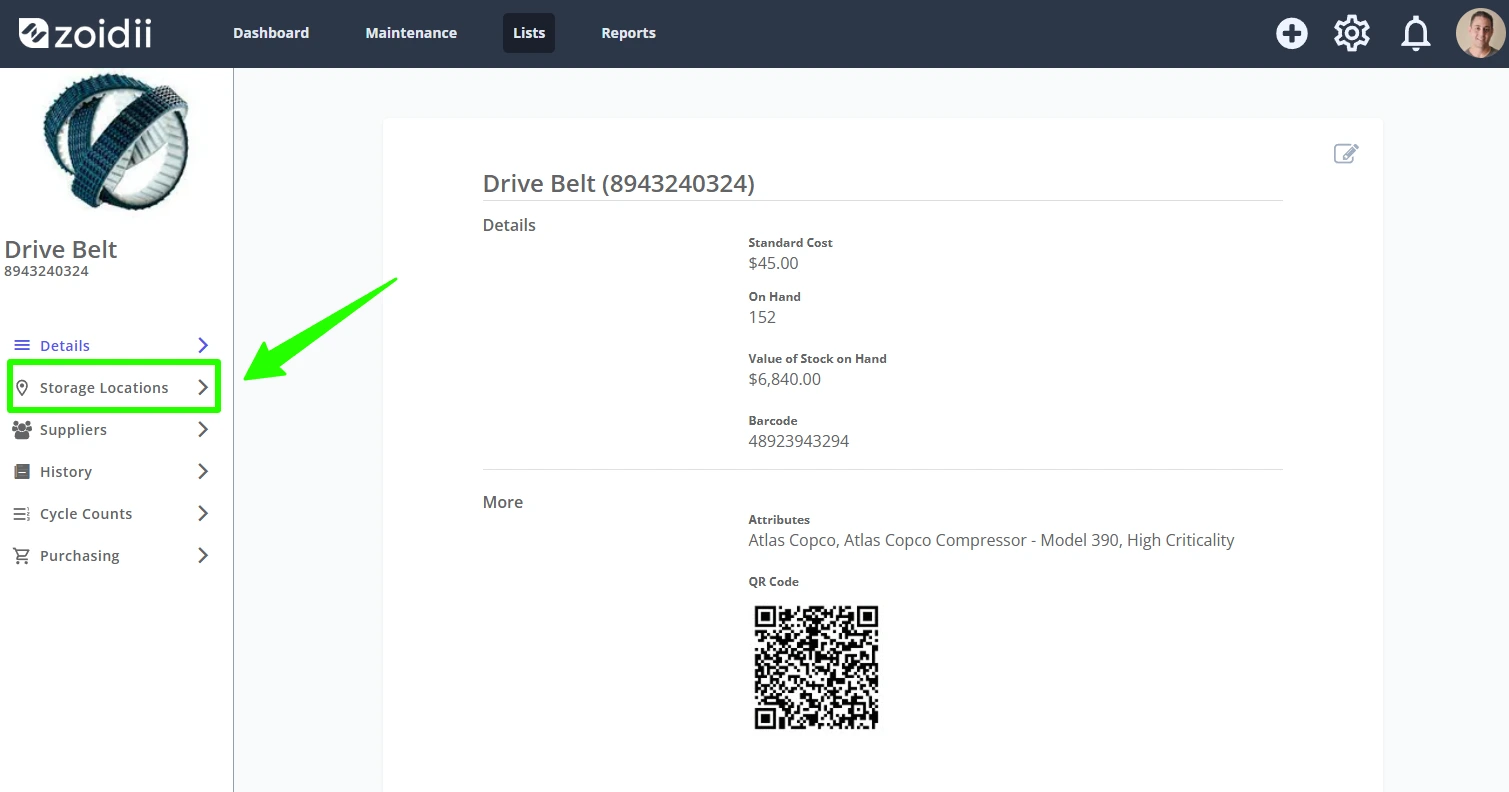Viewport: 1509px width, 792px height.
Task: Click the zoidii logo
Action: (85, 33)
